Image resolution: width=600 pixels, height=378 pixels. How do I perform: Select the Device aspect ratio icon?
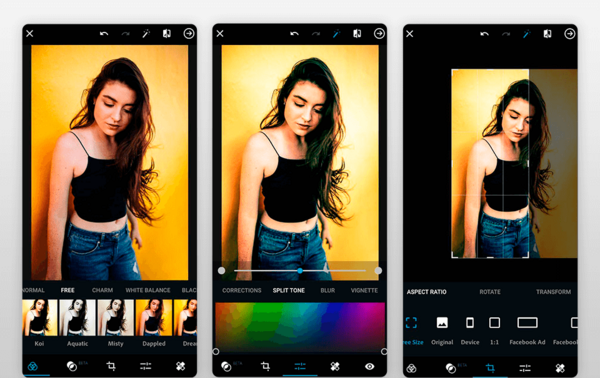pyautogui.click(x=470, y=323)
